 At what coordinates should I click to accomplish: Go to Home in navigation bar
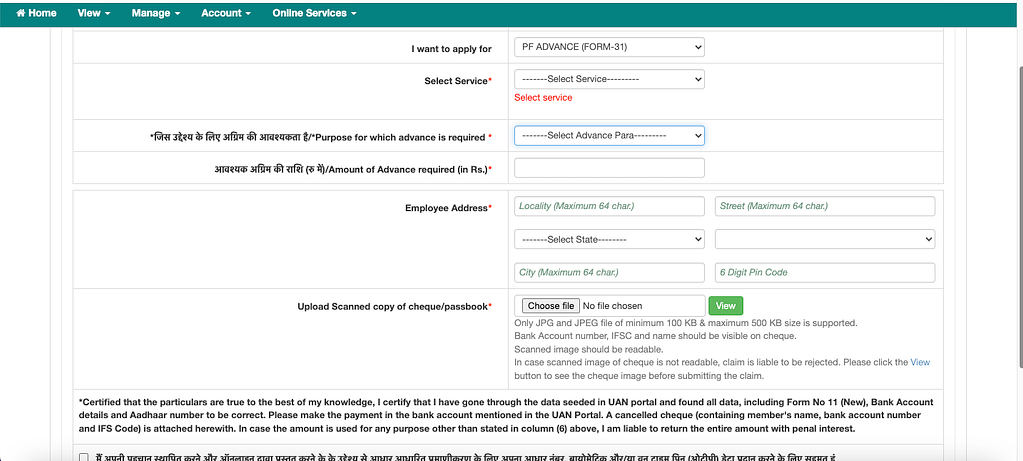coord(36,13)
